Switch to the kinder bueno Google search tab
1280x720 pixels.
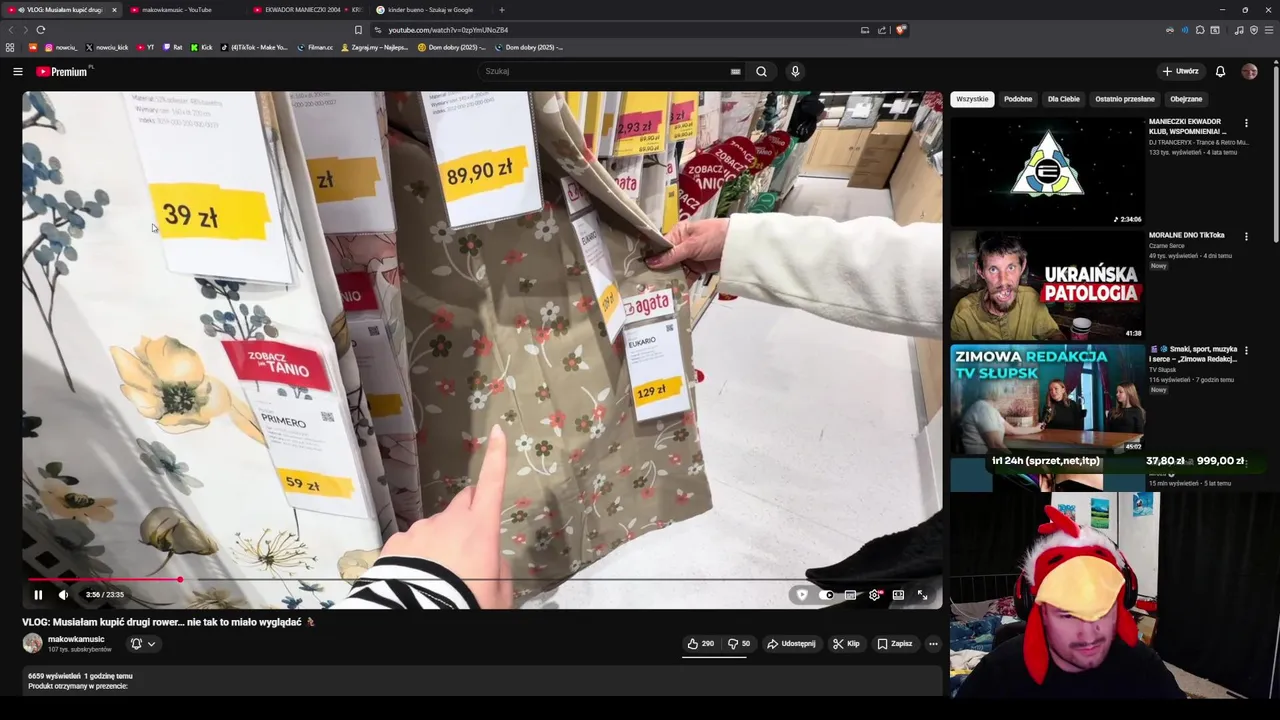pyautogui.click(x=430, y=10)
